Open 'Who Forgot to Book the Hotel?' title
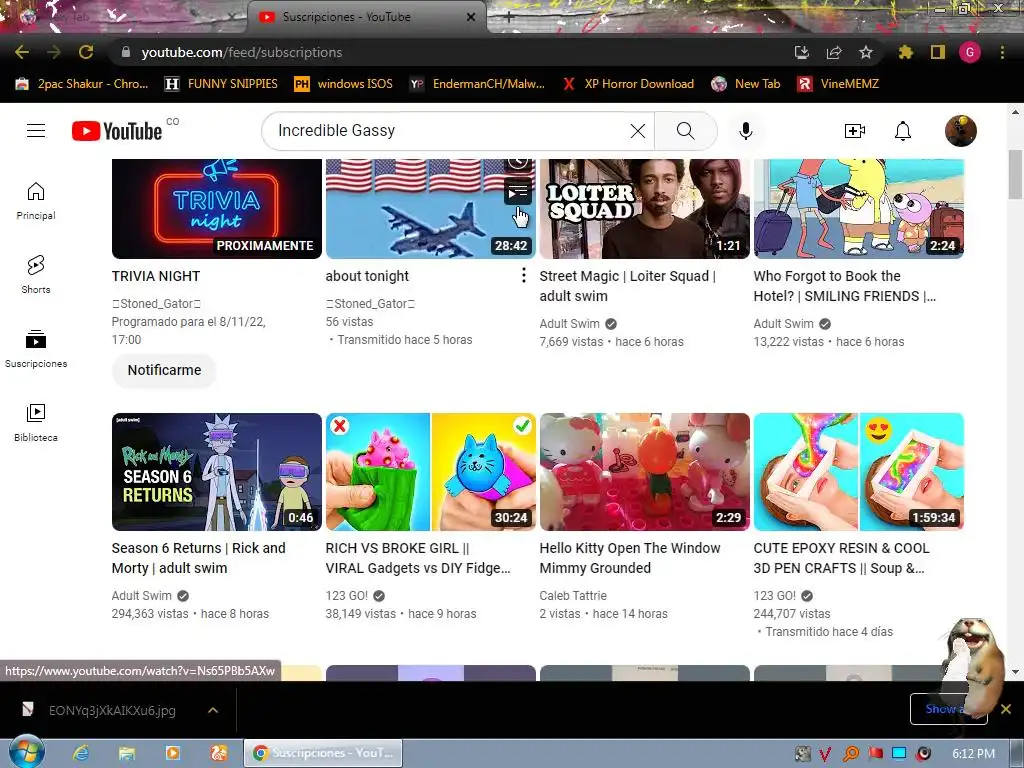This screenshot has width=1024, height=768. coord(844,286)
